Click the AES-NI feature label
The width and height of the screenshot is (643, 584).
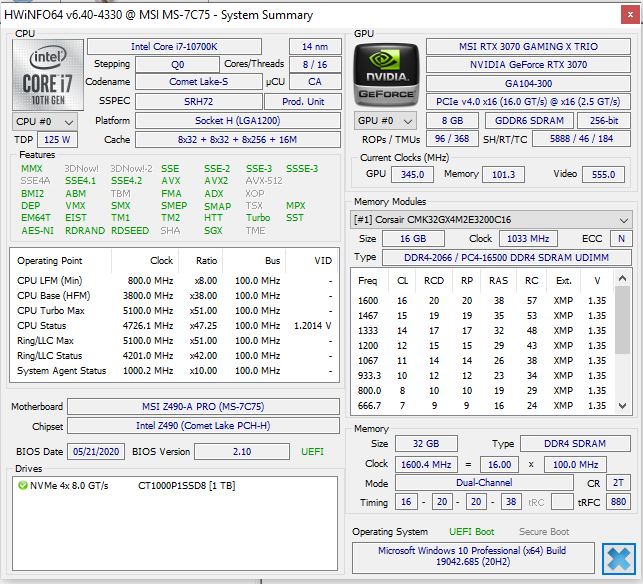(x=37, y=231)
